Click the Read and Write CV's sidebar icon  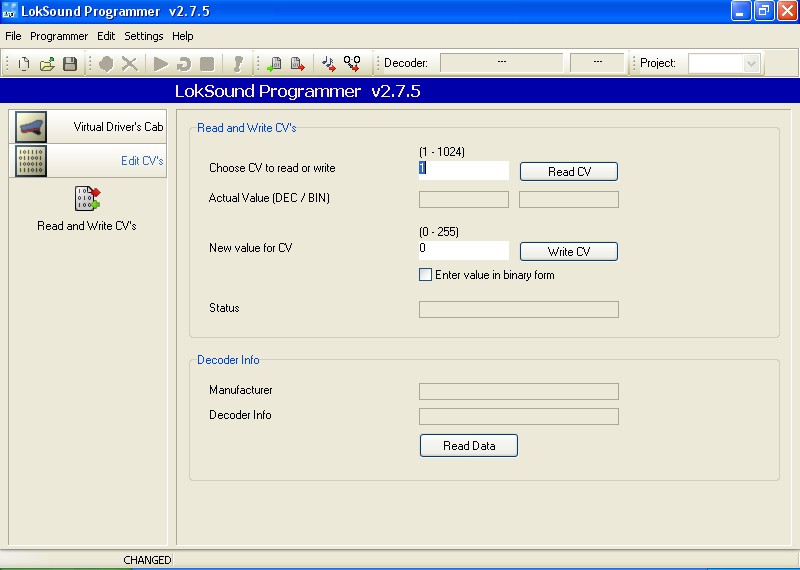(87, 199)
